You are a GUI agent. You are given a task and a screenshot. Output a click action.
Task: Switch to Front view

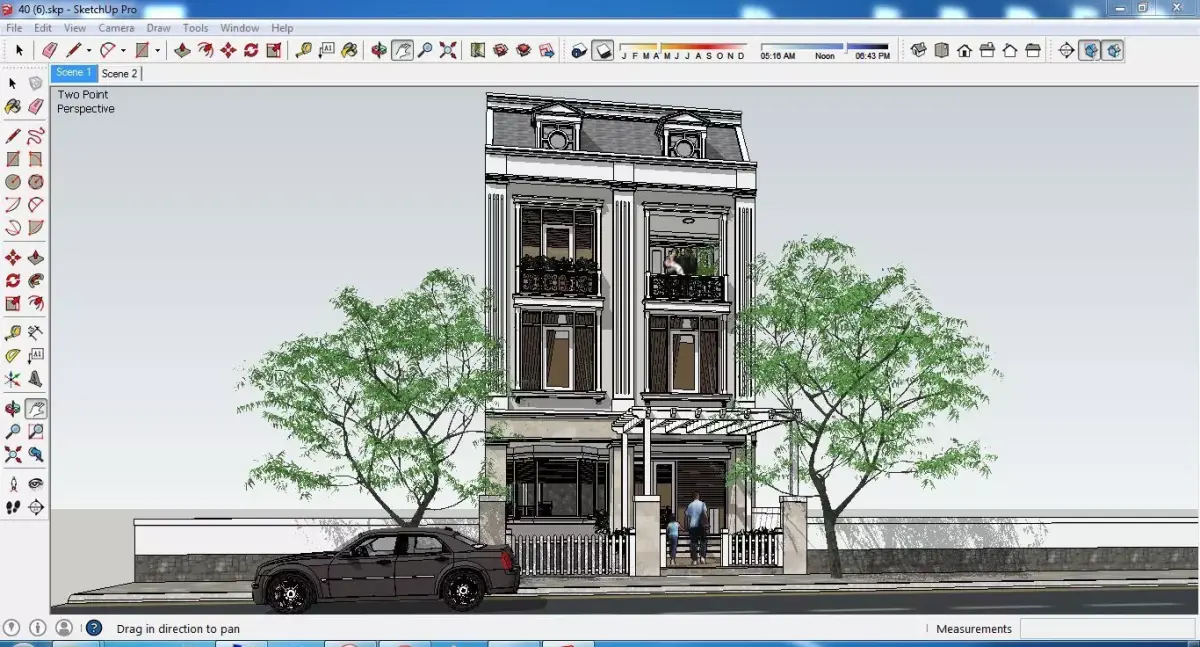coord(964,50)
